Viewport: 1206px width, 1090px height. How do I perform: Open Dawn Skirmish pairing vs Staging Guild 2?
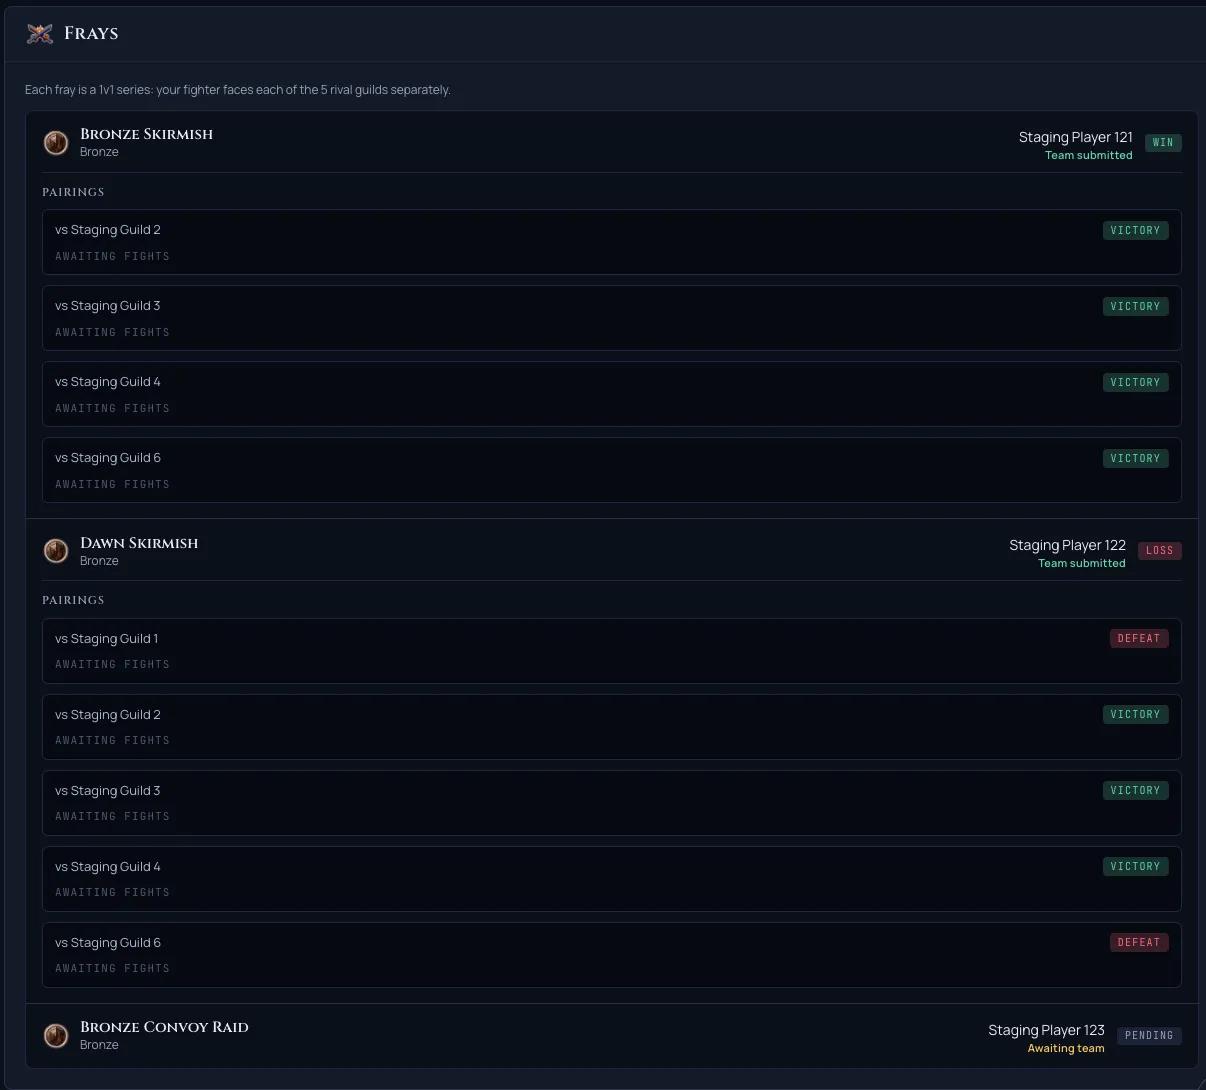tap(612, 727)
